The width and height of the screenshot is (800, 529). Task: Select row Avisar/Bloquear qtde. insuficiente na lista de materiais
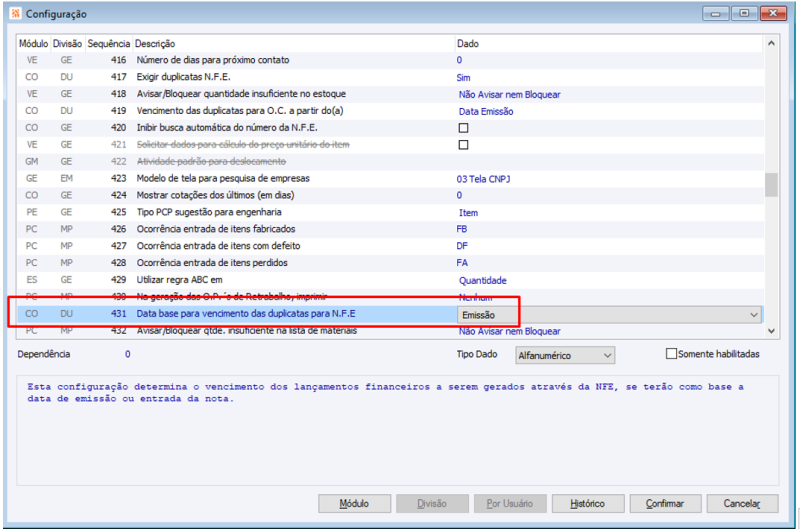point(390,331)
